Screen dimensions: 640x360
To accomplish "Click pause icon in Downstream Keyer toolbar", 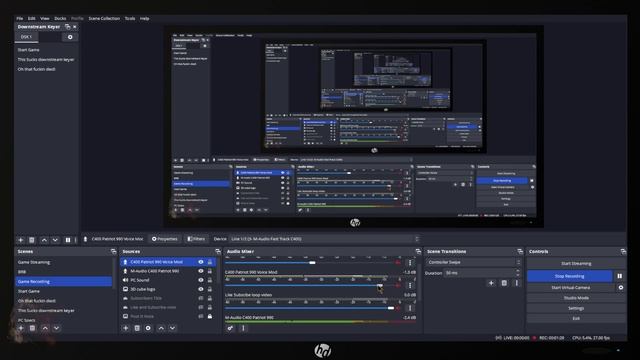I will [68, 240].
